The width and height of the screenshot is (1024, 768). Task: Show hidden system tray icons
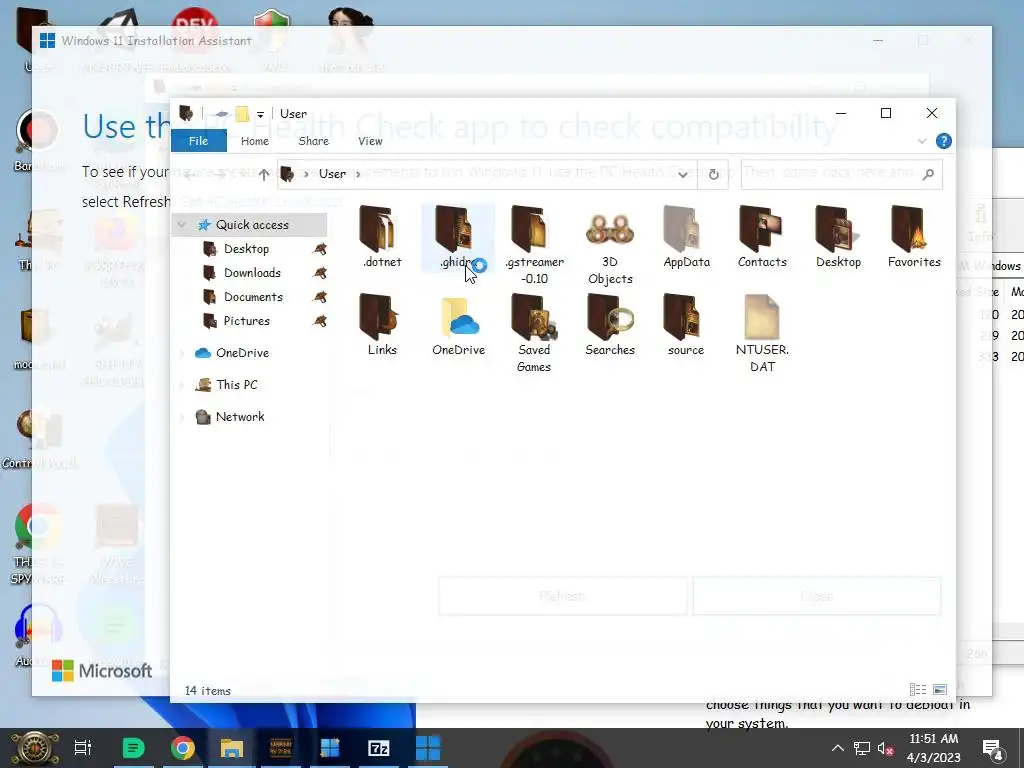(837, 748)
